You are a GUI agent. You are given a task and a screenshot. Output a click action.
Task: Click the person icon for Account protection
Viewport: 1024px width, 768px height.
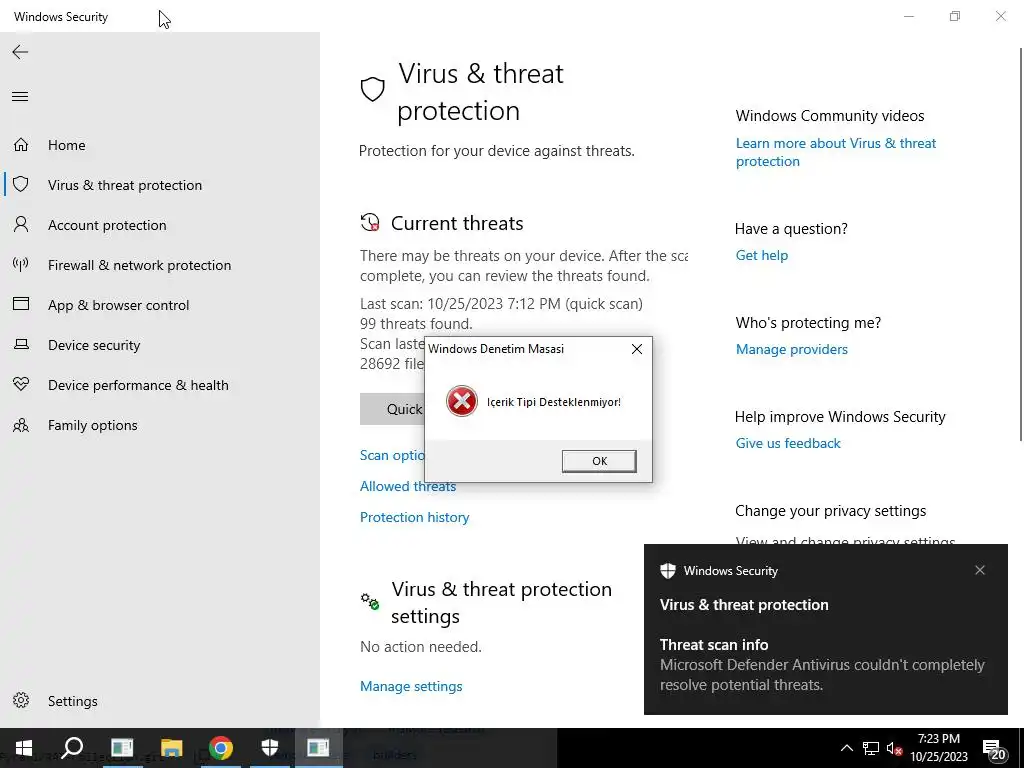(21, 225)
